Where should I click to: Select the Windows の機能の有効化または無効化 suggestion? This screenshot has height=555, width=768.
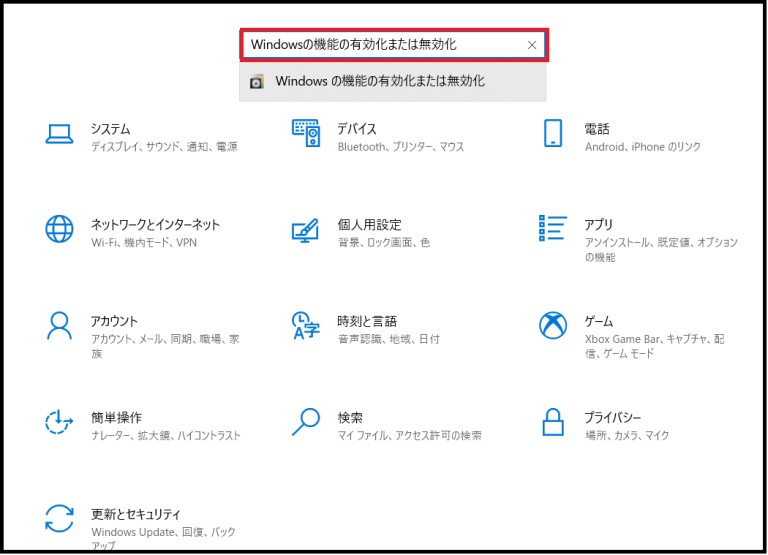coord(393,81)
